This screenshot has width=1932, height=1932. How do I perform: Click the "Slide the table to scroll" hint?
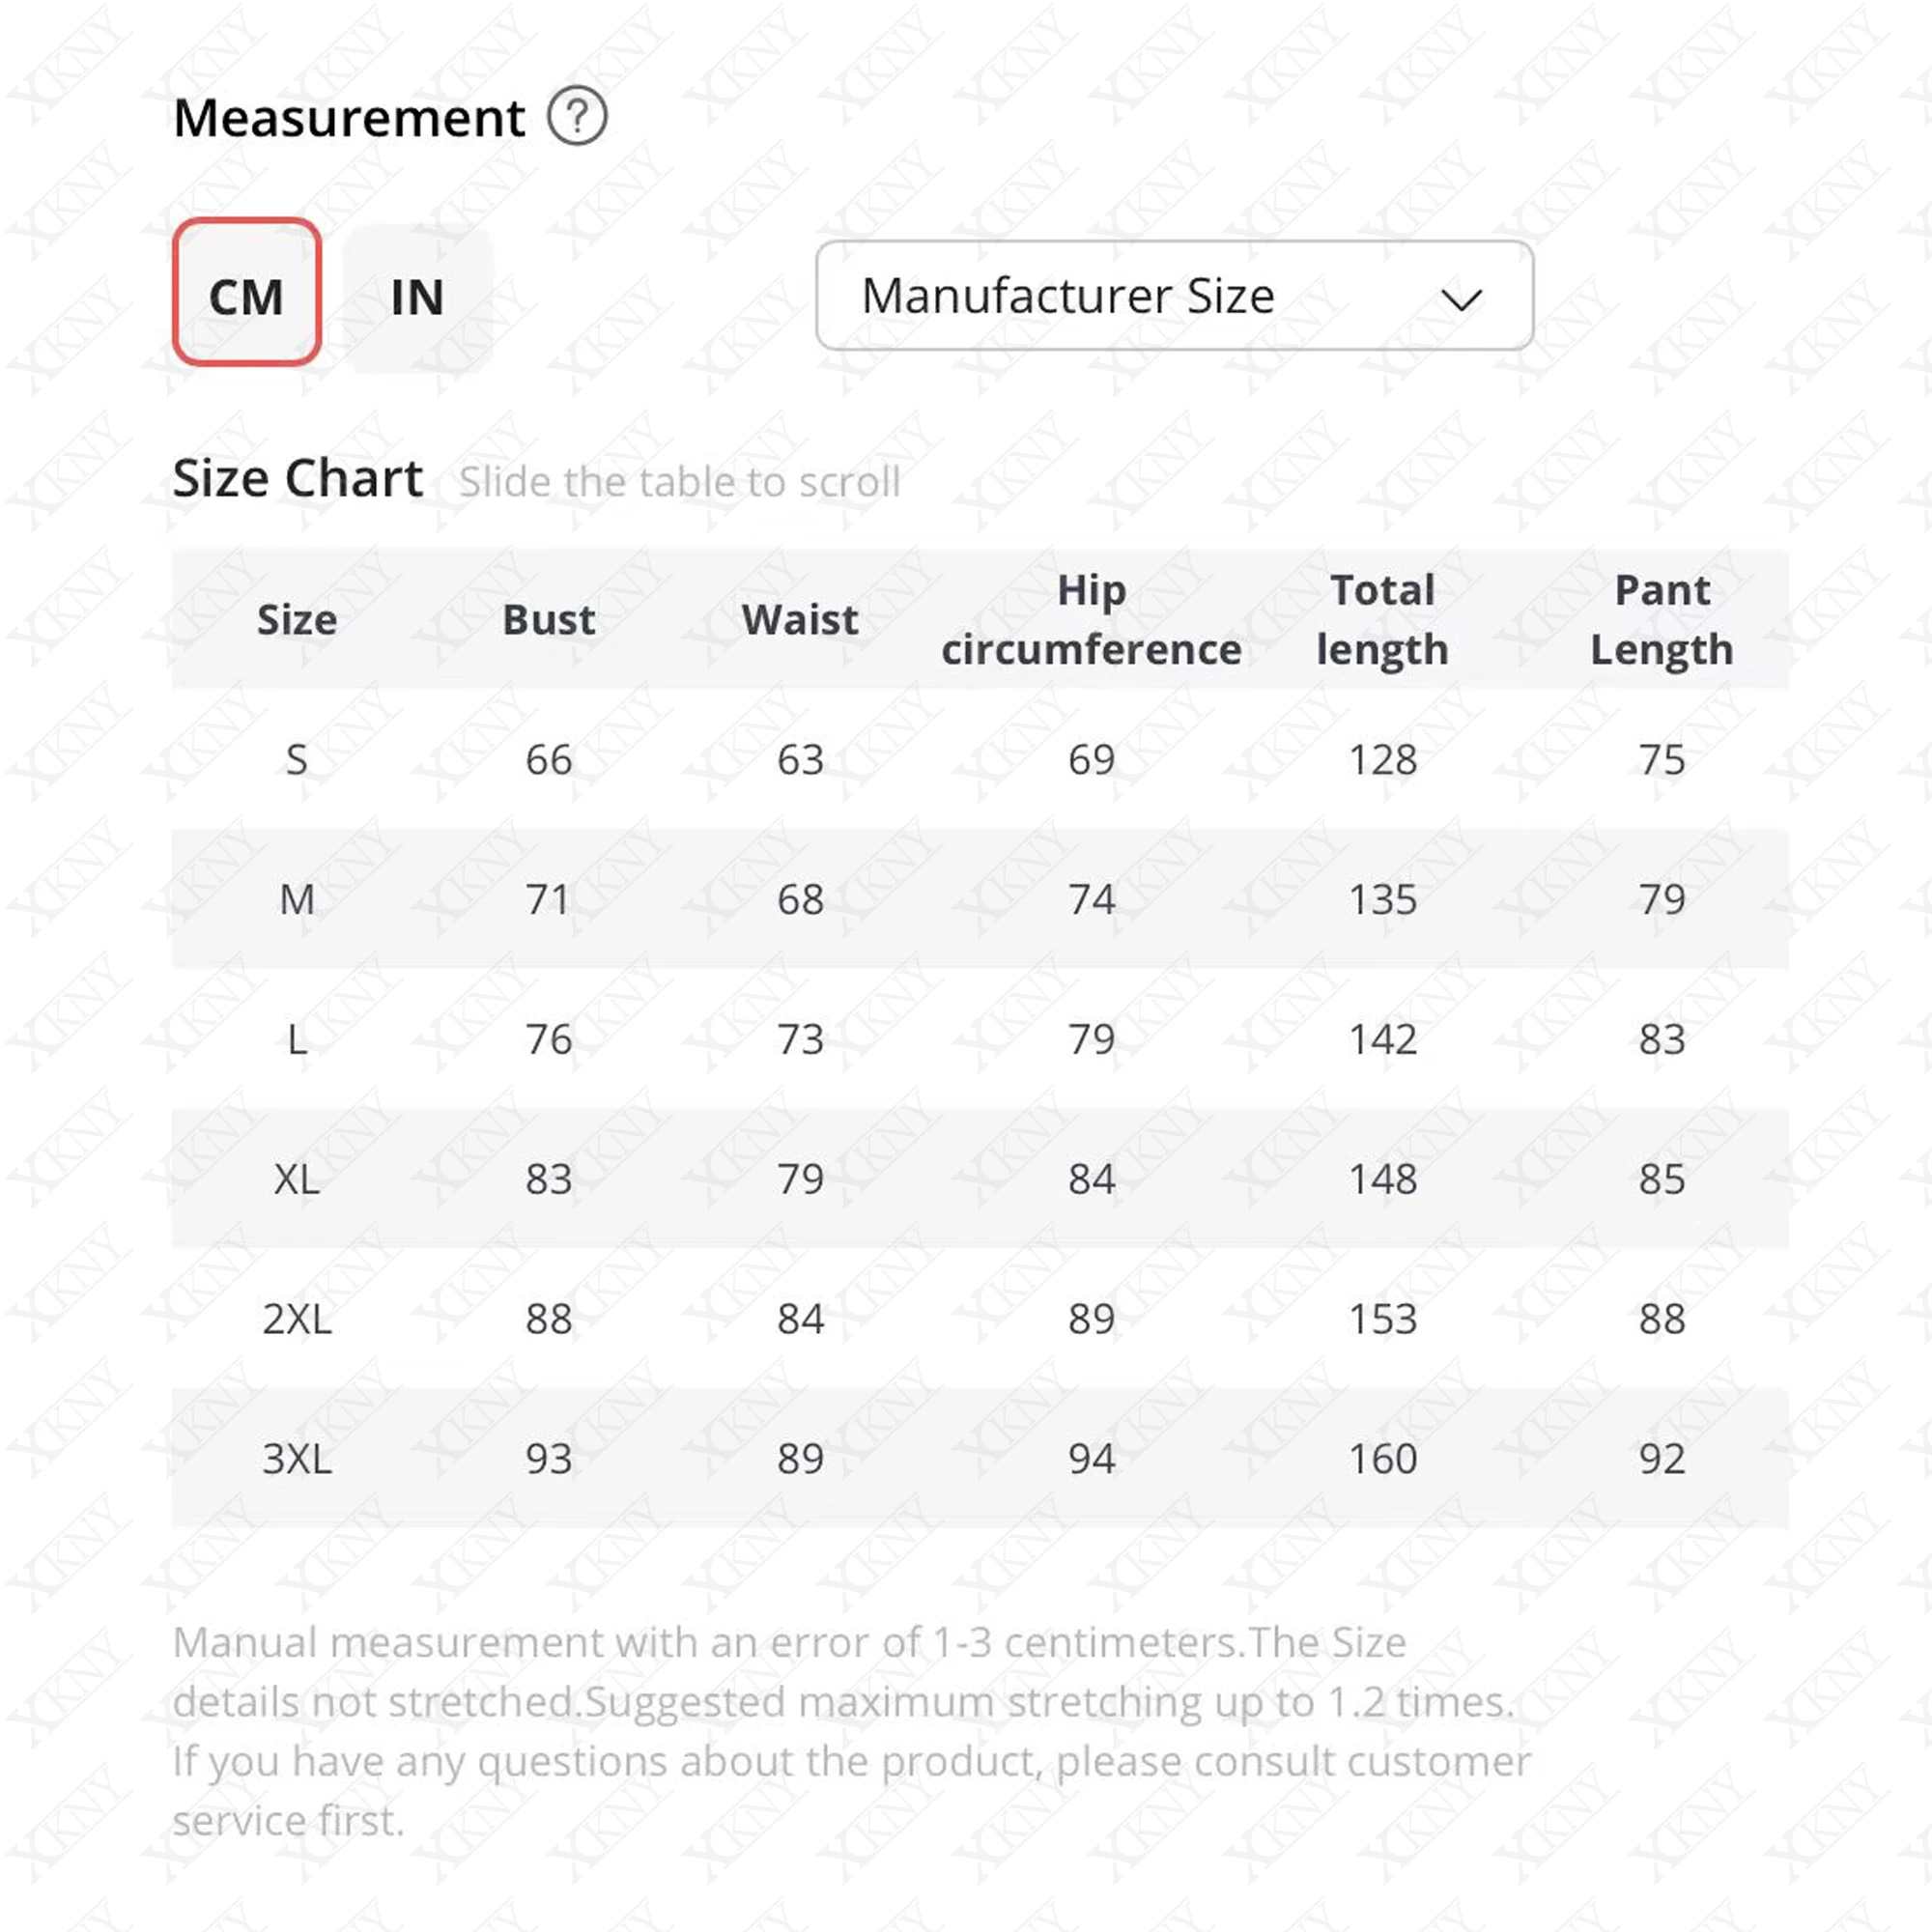point(680,482)
